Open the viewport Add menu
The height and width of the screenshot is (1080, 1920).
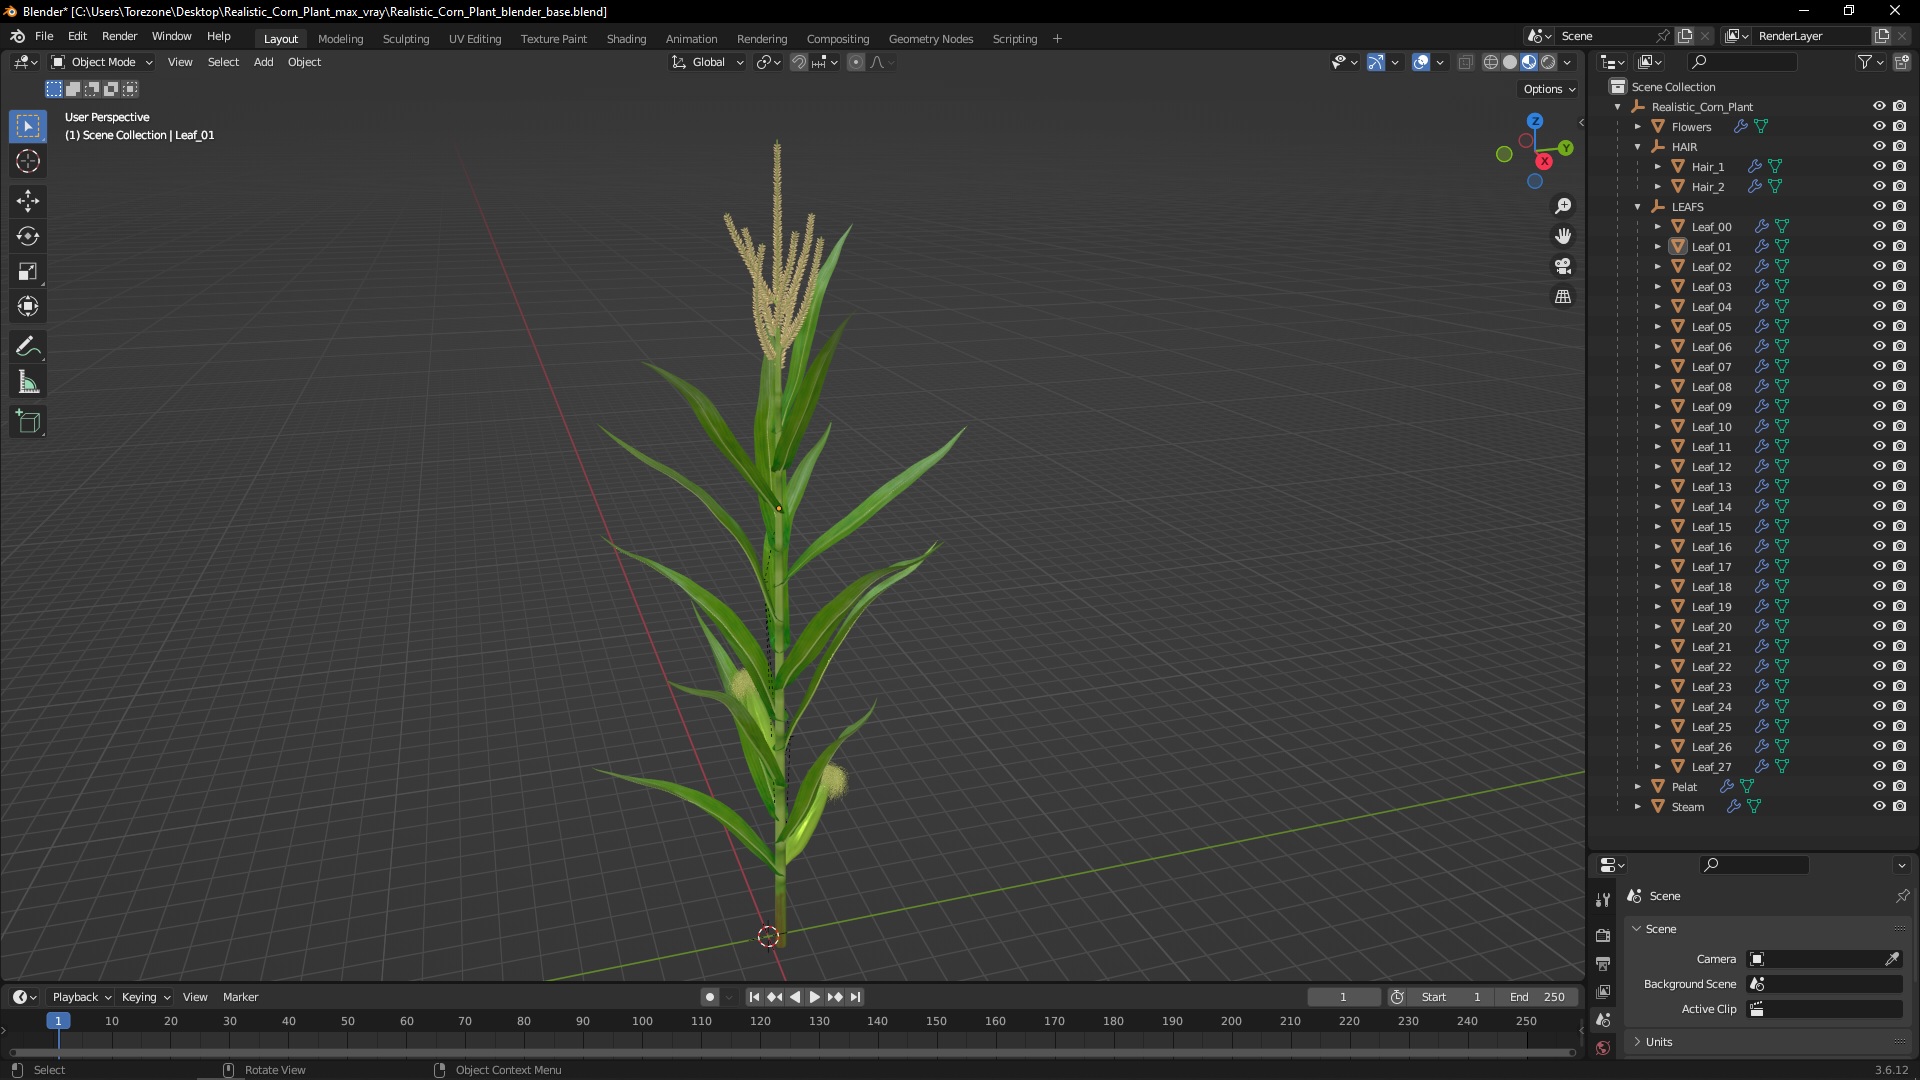(x=263, y=62)
